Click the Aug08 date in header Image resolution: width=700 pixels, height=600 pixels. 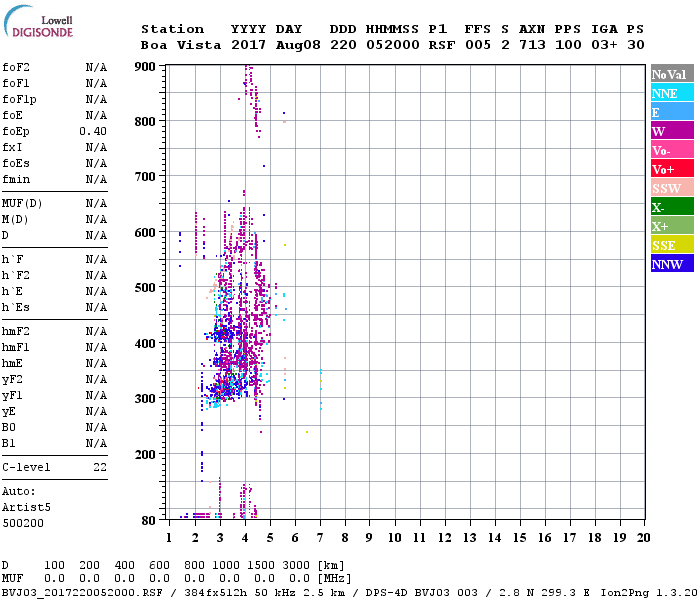coord(298,46)
